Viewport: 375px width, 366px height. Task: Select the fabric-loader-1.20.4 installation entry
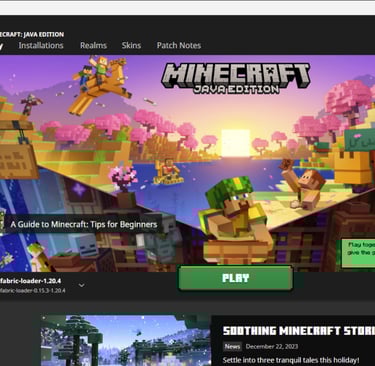pos(33,285)
